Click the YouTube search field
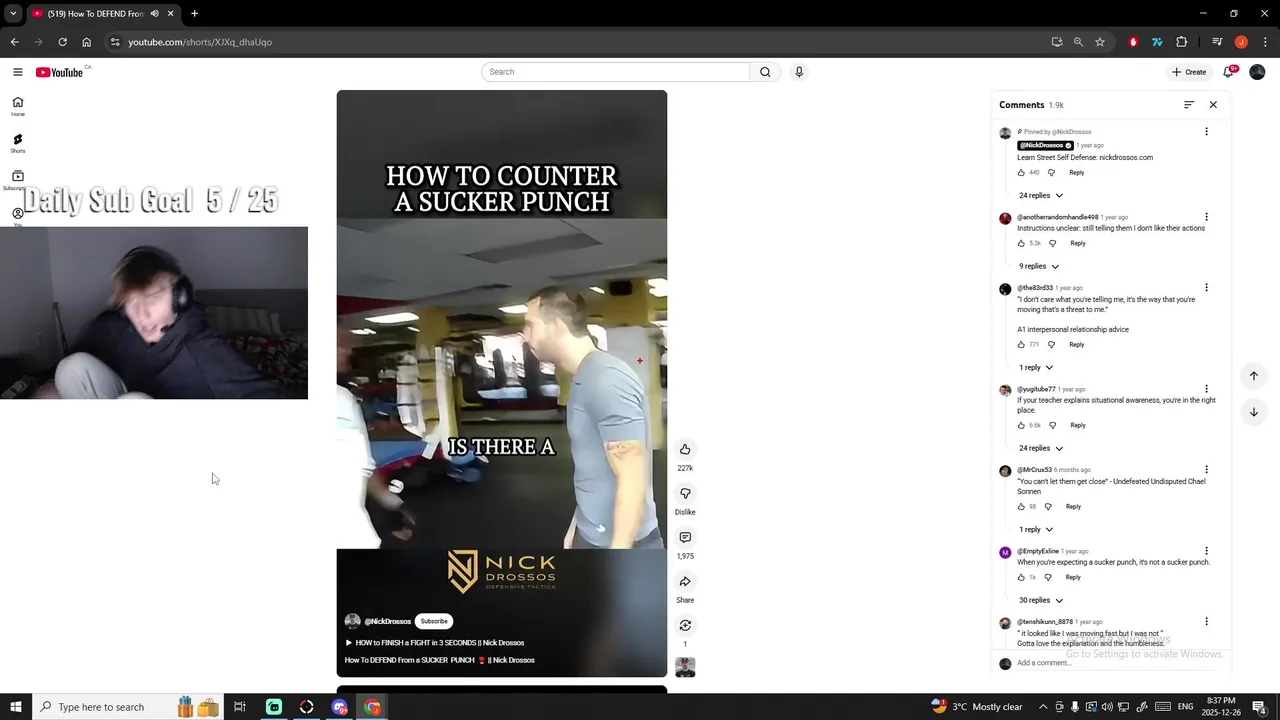1280x720 pixels. coord(615,72)
